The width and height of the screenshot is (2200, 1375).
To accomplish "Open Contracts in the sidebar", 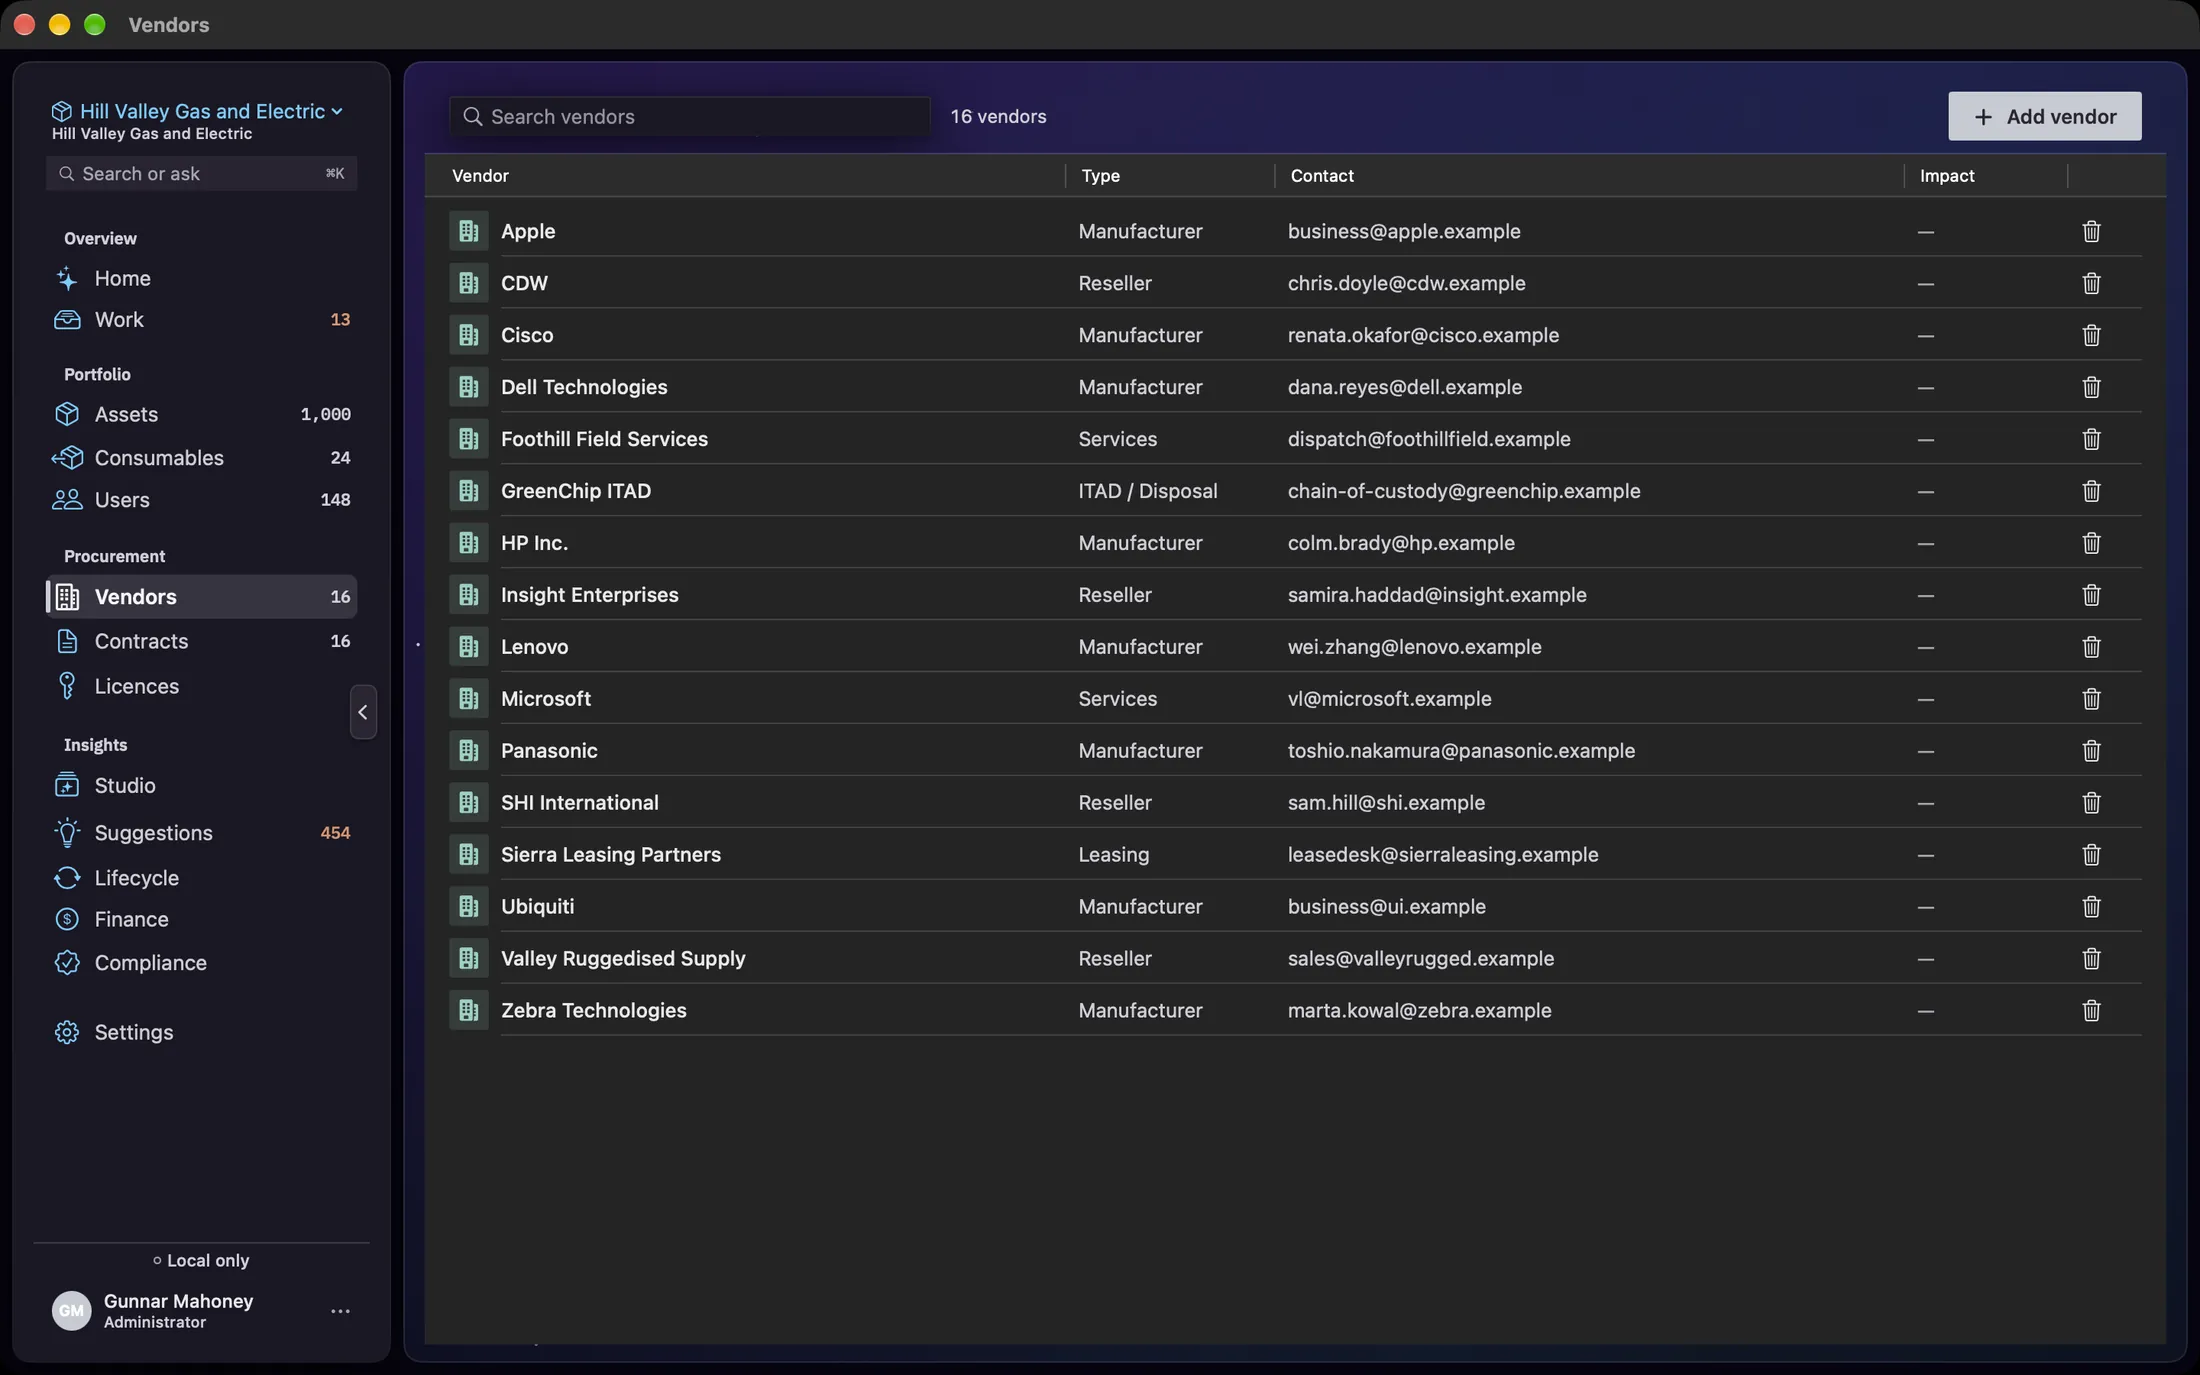I will [201, 641].
